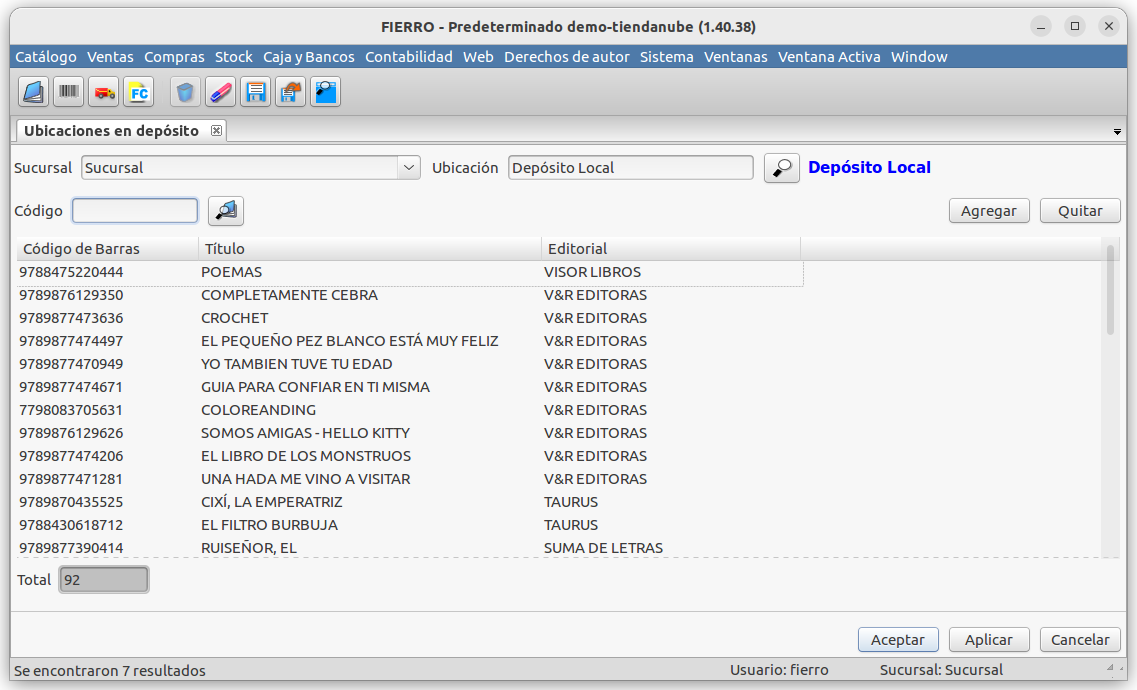Screen dimensions: 1137x690
Task: Click the status text Se encontraron 7 resultados
Action: [x=109, y=671]
